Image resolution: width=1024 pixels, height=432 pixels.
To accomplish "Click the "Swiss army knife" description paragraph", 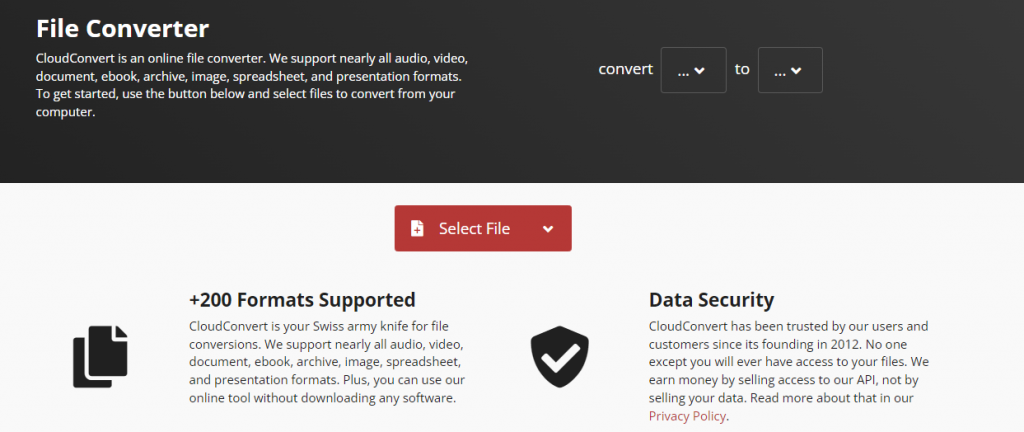I will [x=327, y=362].
